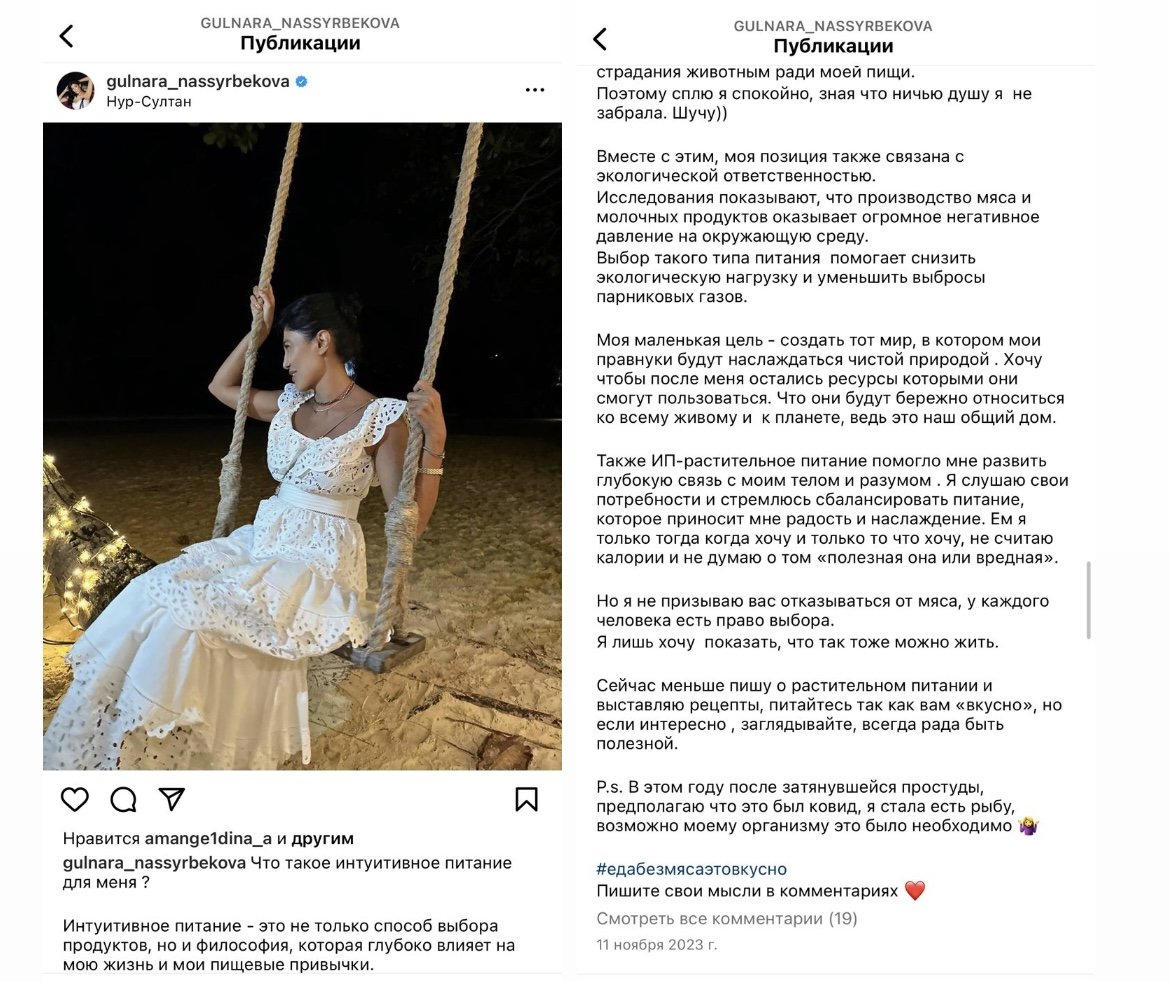Click the swing photo in the post

302,446
